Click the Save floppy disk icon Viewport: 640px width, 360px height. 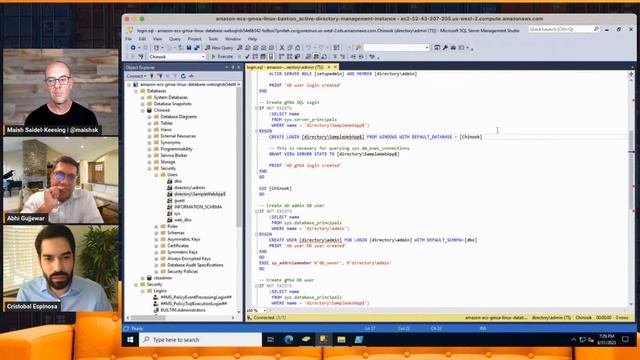189,48
